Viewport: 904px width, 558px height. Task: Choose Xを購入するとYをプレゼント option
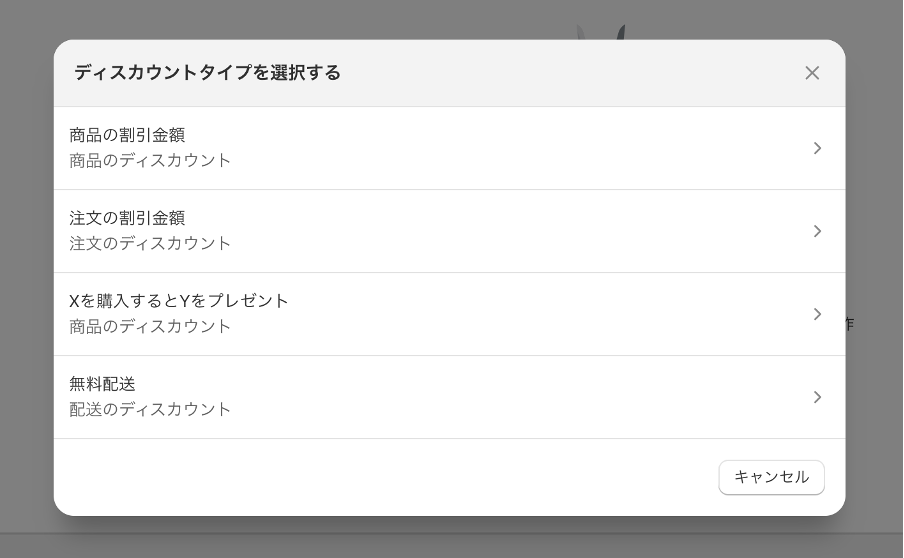[x=450, y=314]
